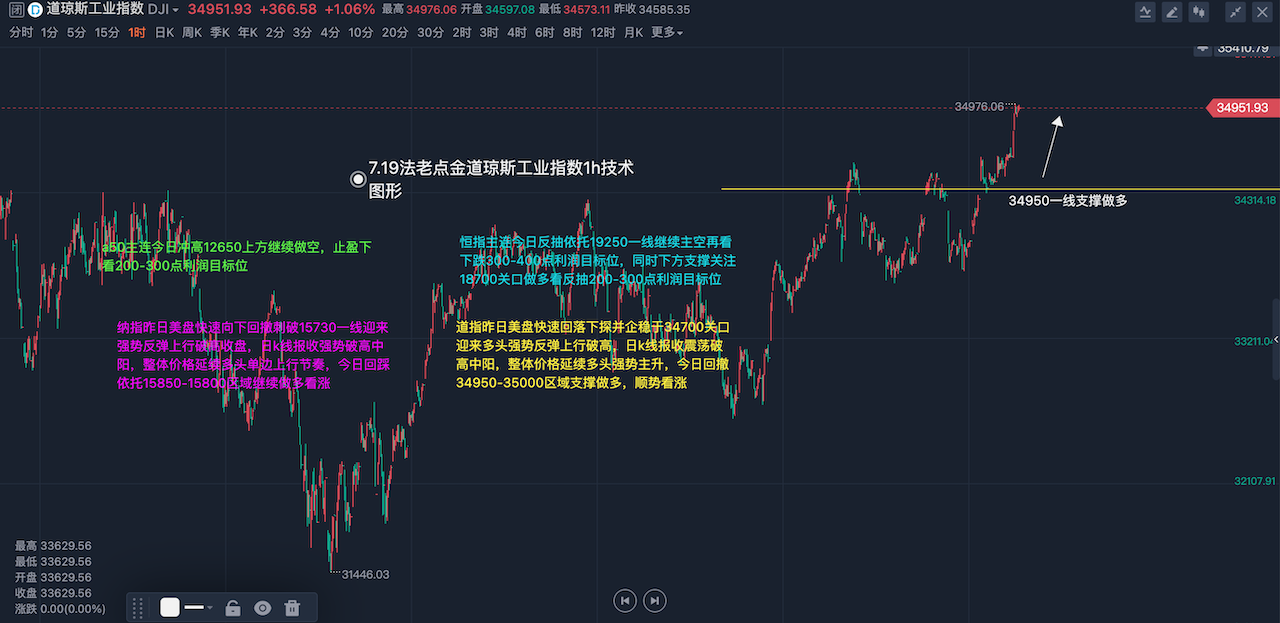Switch to the 日K timeframe tab
Screen dimensions: 1280x623
pyautogui.click(x=163, y=32)
